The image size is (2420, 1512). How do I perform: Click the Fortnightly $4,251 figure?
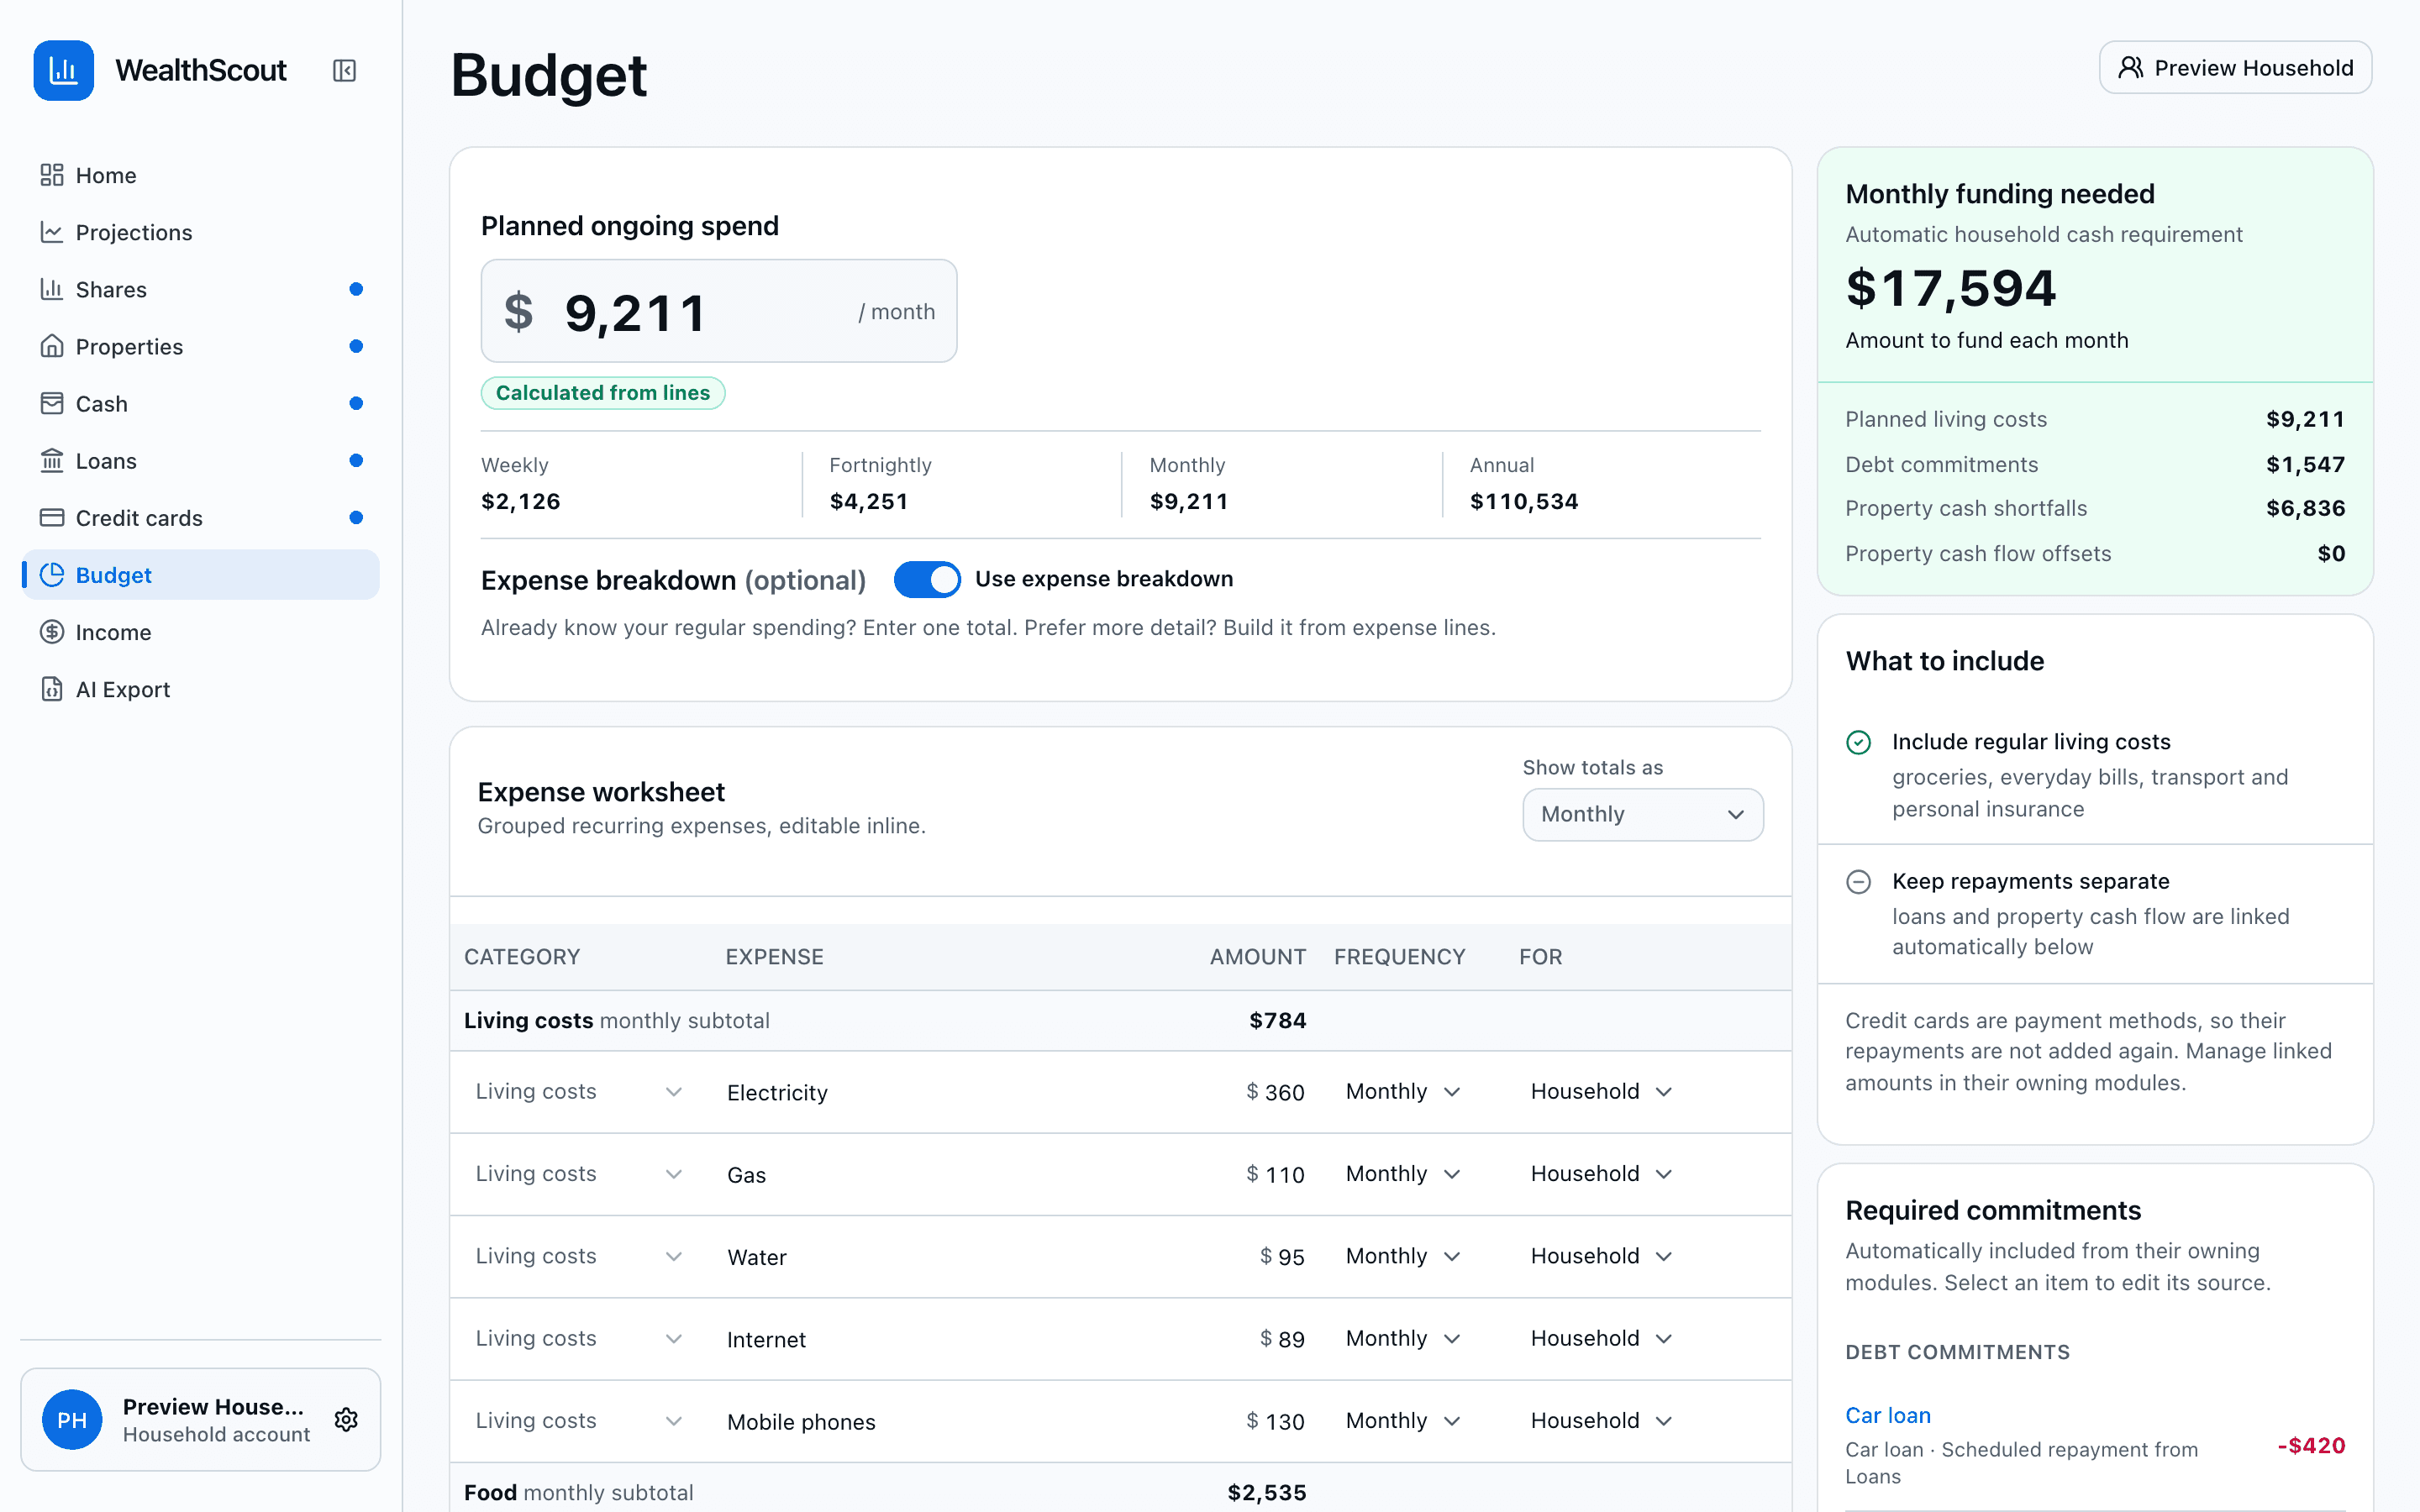869,501
